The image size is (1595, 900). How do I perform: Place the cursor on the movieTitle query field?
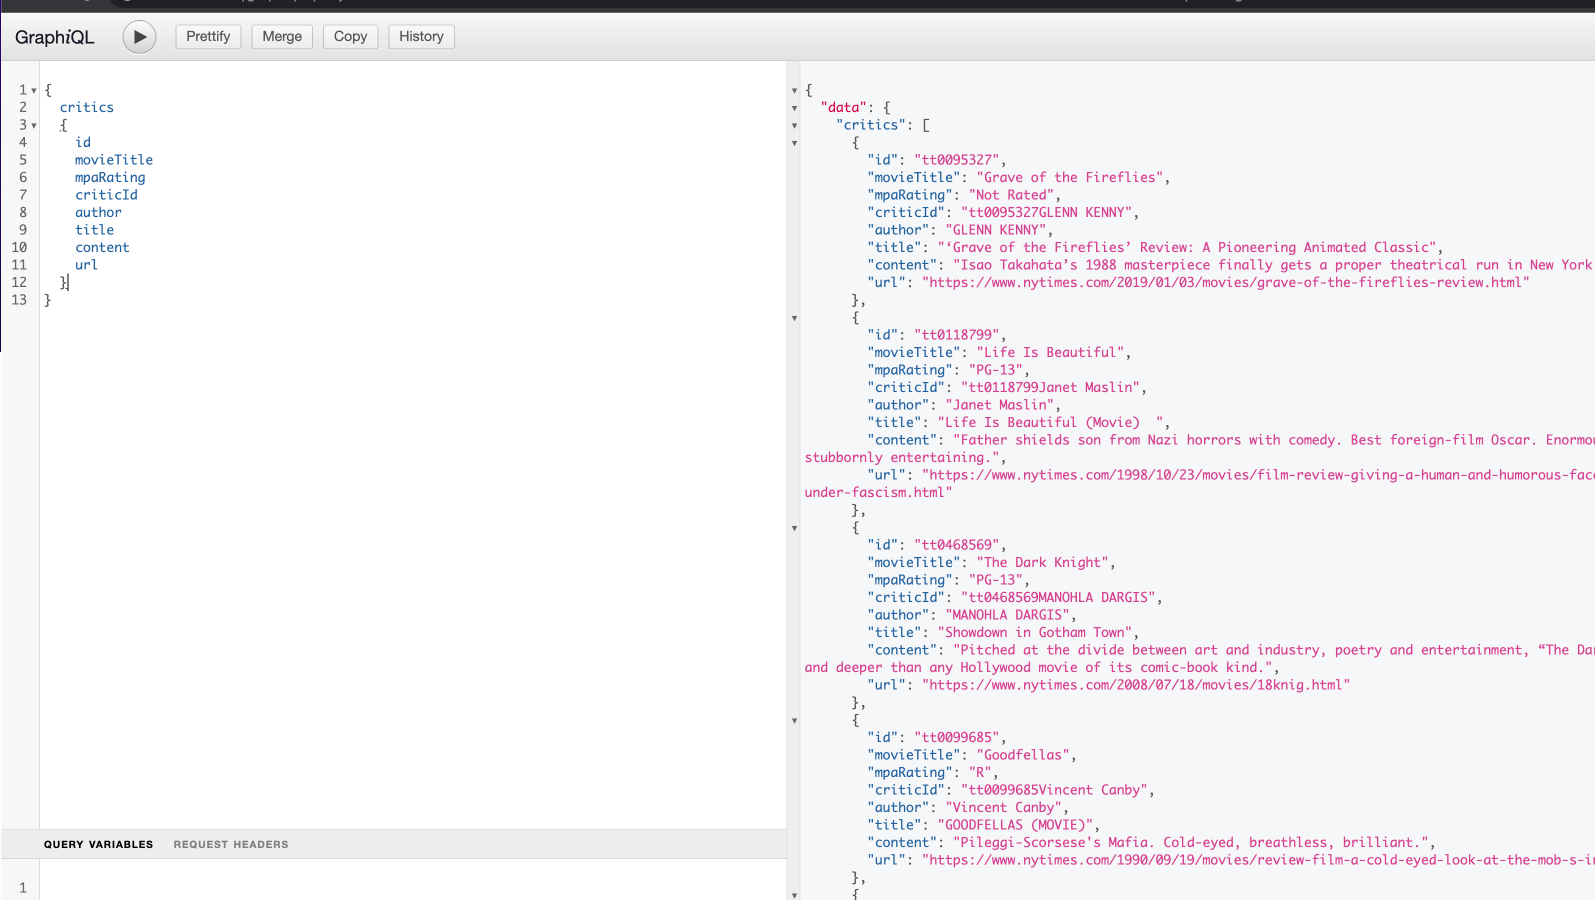tap(114, 160)
